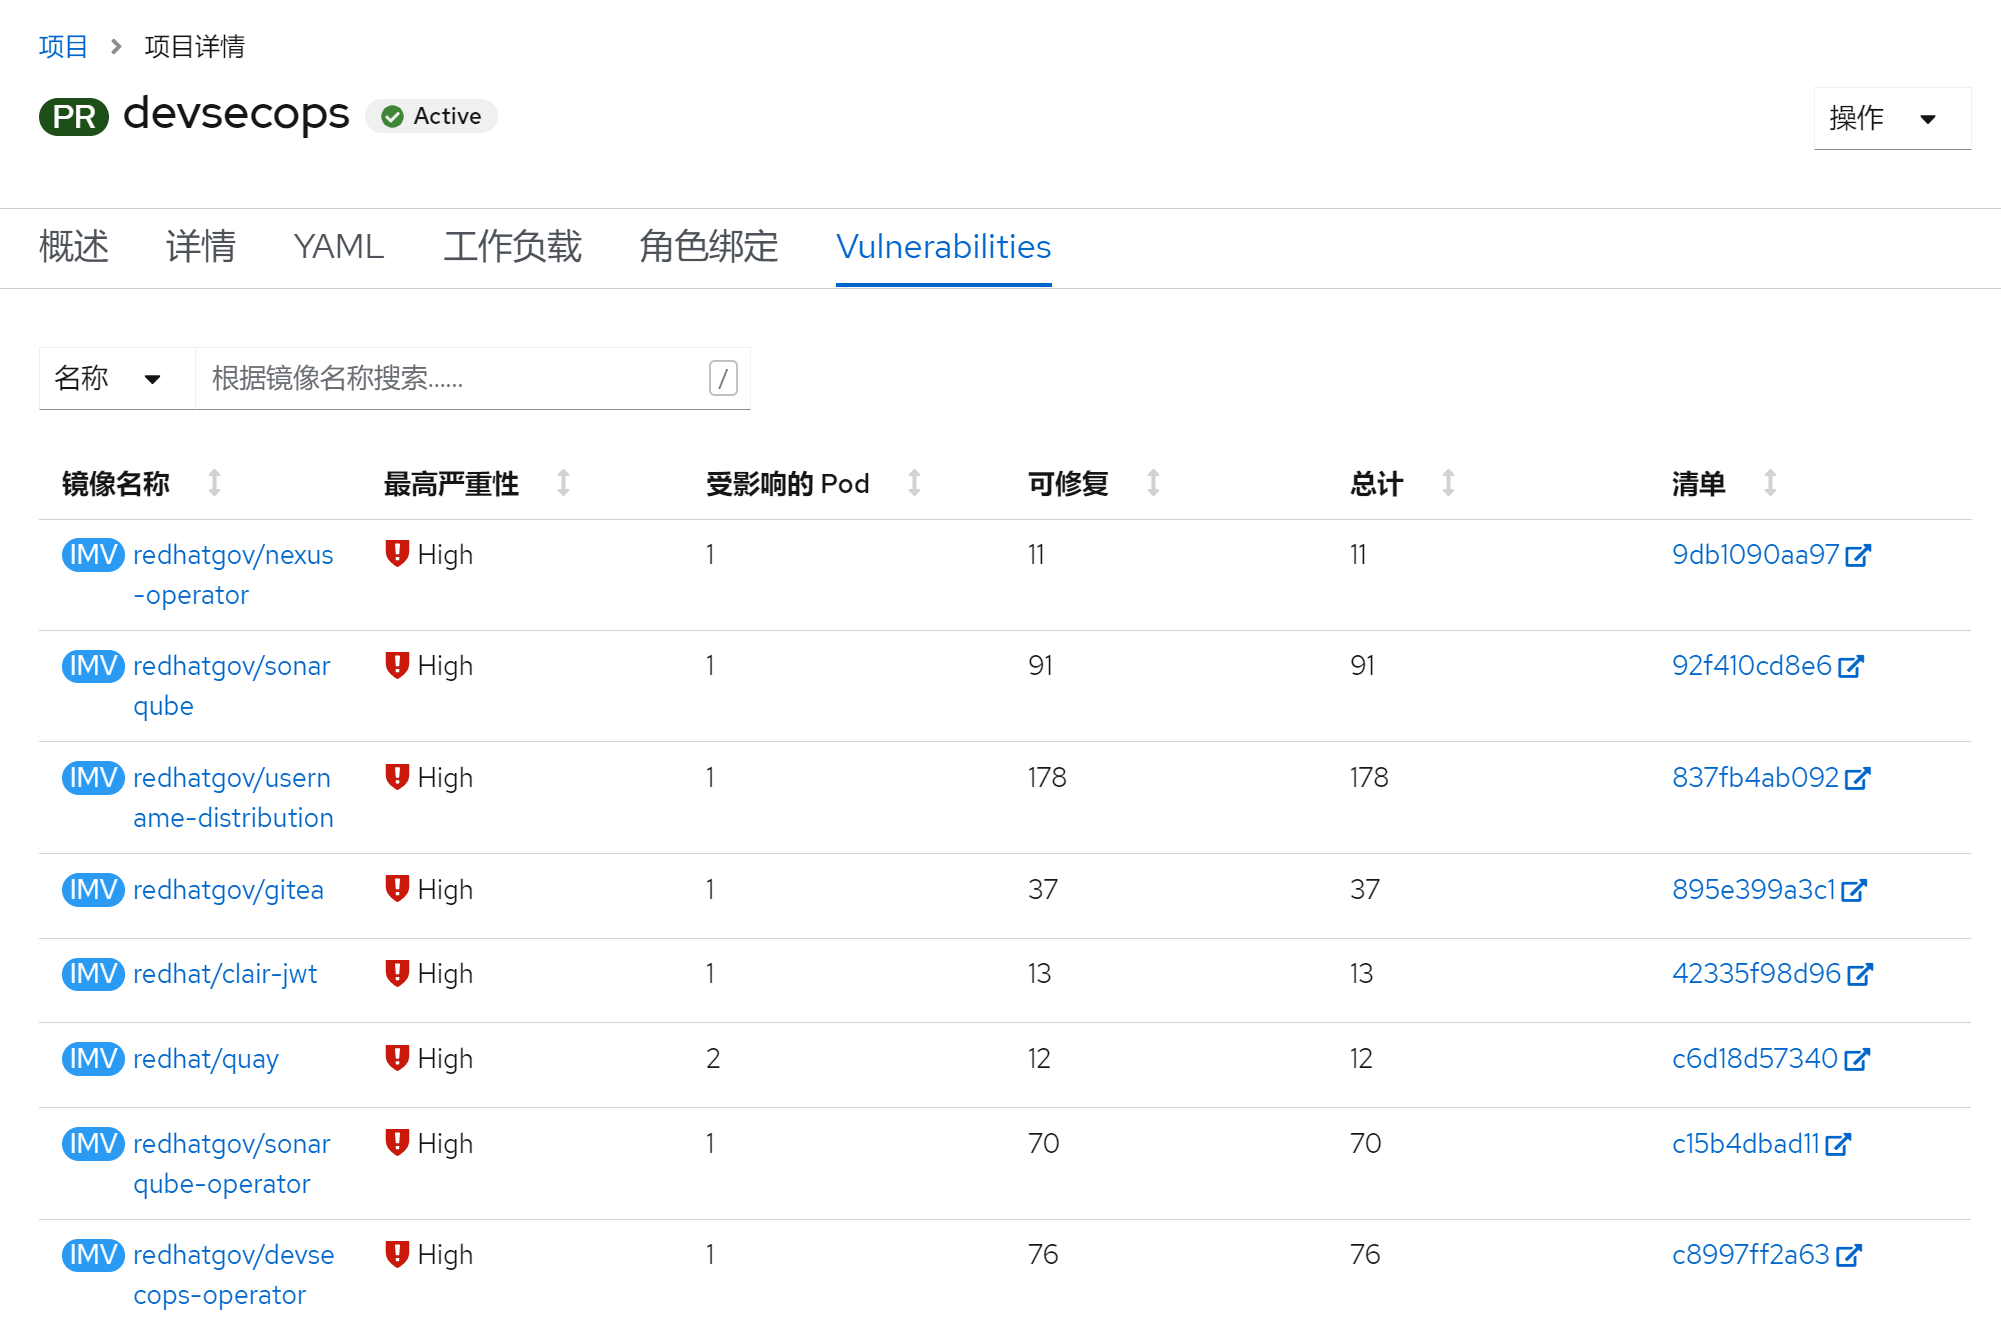Sort table by 镜像名称 column arrows

pyautogui.click(x=214, y=483)
